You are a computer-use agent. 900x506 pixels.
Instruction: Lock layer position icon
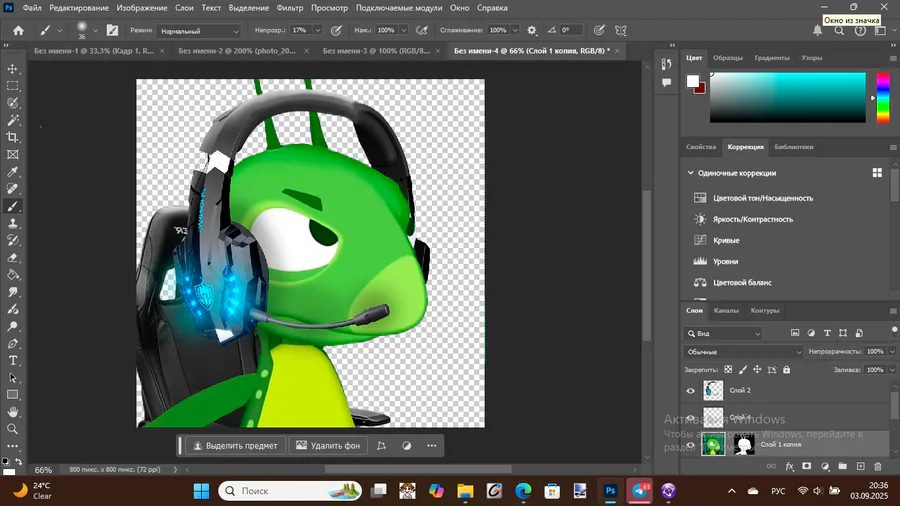click(757, 370)
